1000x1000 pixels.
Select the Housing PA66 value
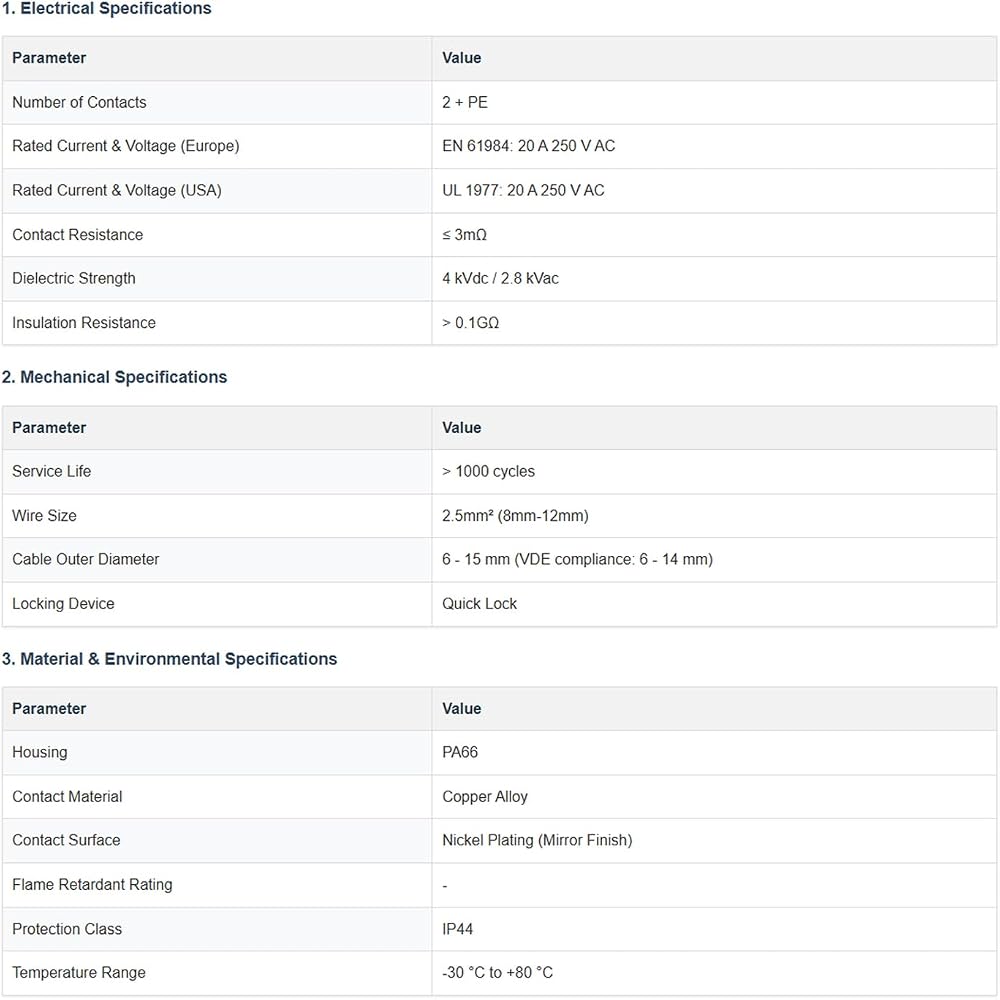pyautogui.click(x=460, y=752)
